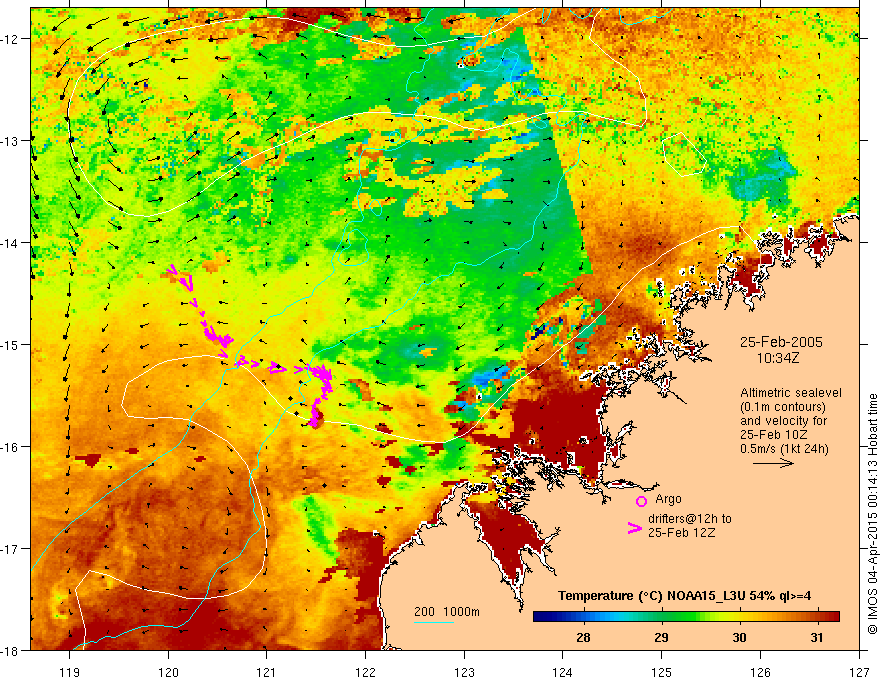This screenshot has width=880, height=680.
Task: Click the '25-Feb 12Z' drifter legend text
Action: [681, 532]
